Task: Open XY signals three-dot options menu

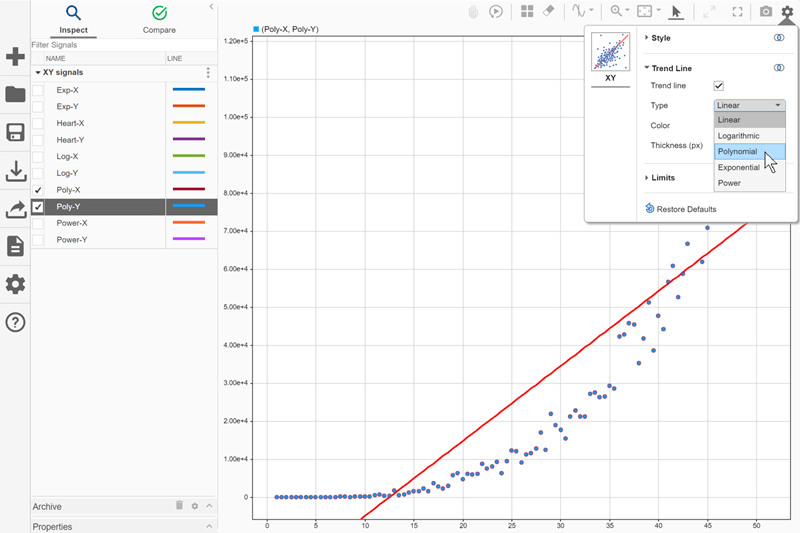Action: coord(208,72)
